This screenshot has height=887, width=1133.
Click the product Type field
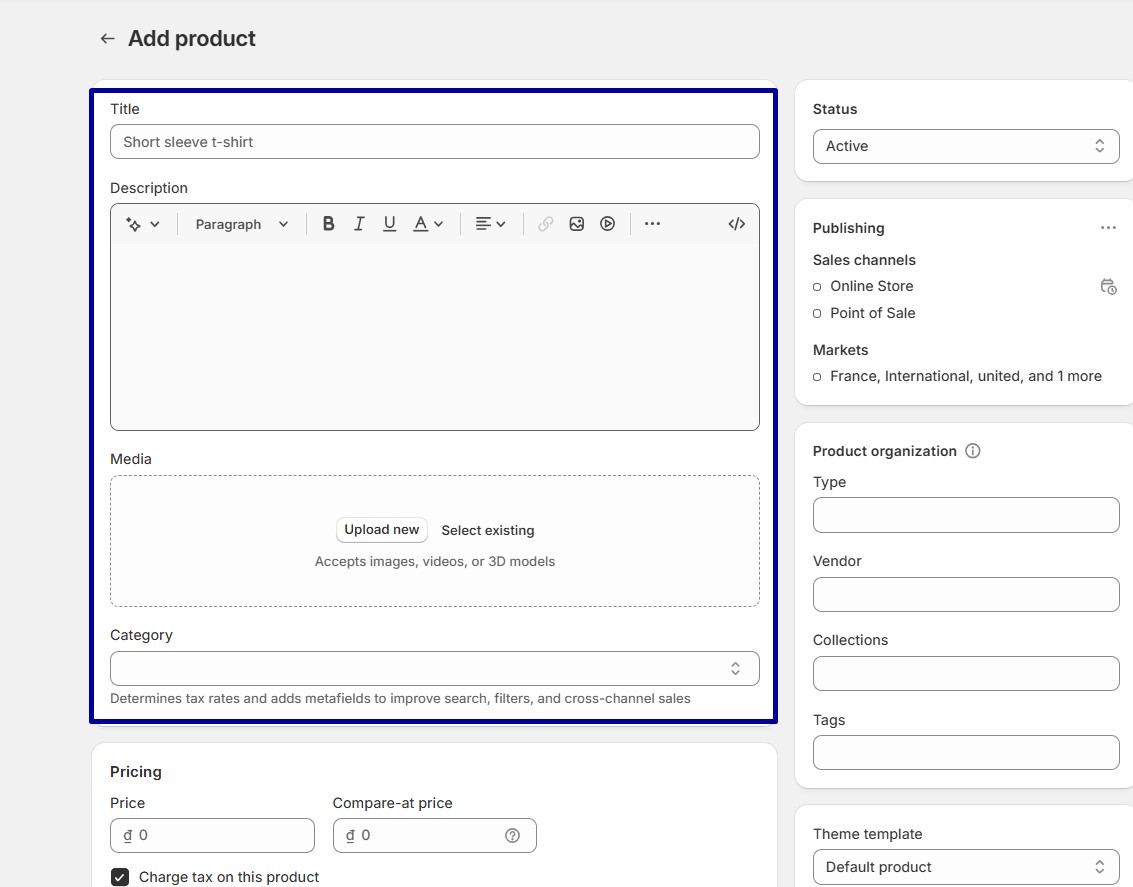[x=966, y=515]
